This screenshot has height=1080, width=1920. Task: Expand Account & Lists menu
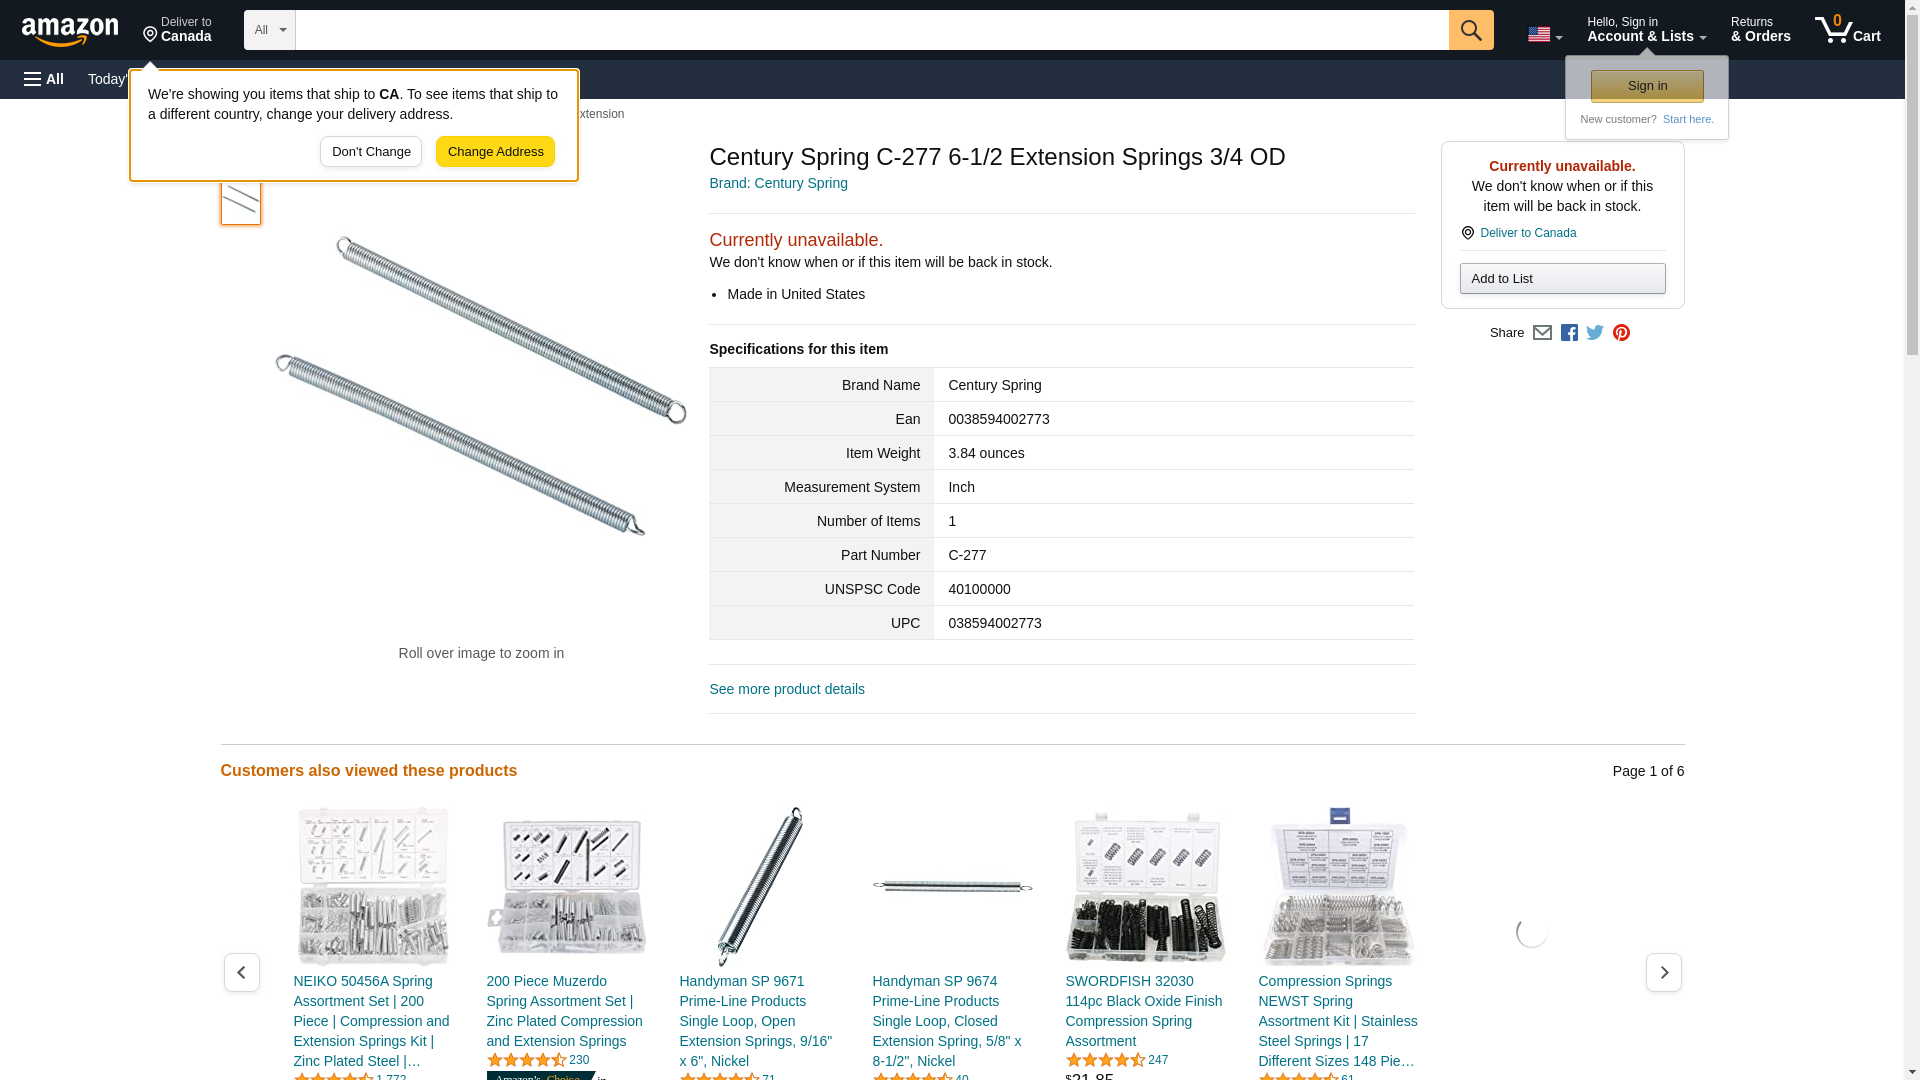click(1646, 30)
